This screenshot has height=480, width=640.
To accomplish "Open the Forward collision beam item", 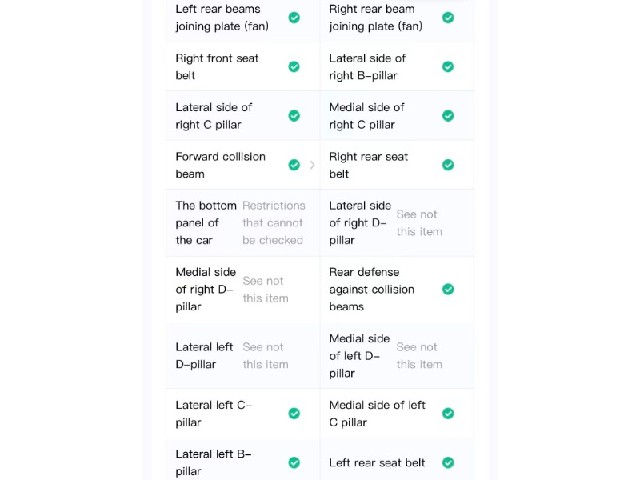I will click(243, 165).
